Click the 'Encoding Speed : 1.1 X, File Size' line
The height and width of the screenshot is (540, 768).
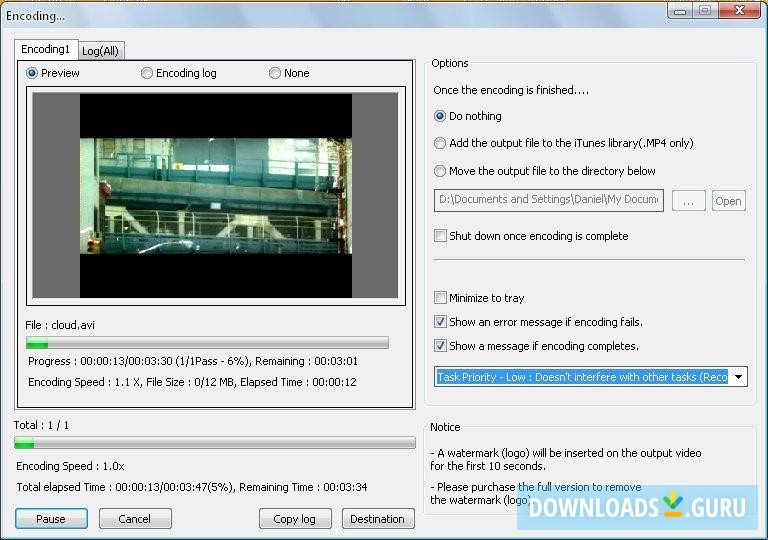[192, 382]
